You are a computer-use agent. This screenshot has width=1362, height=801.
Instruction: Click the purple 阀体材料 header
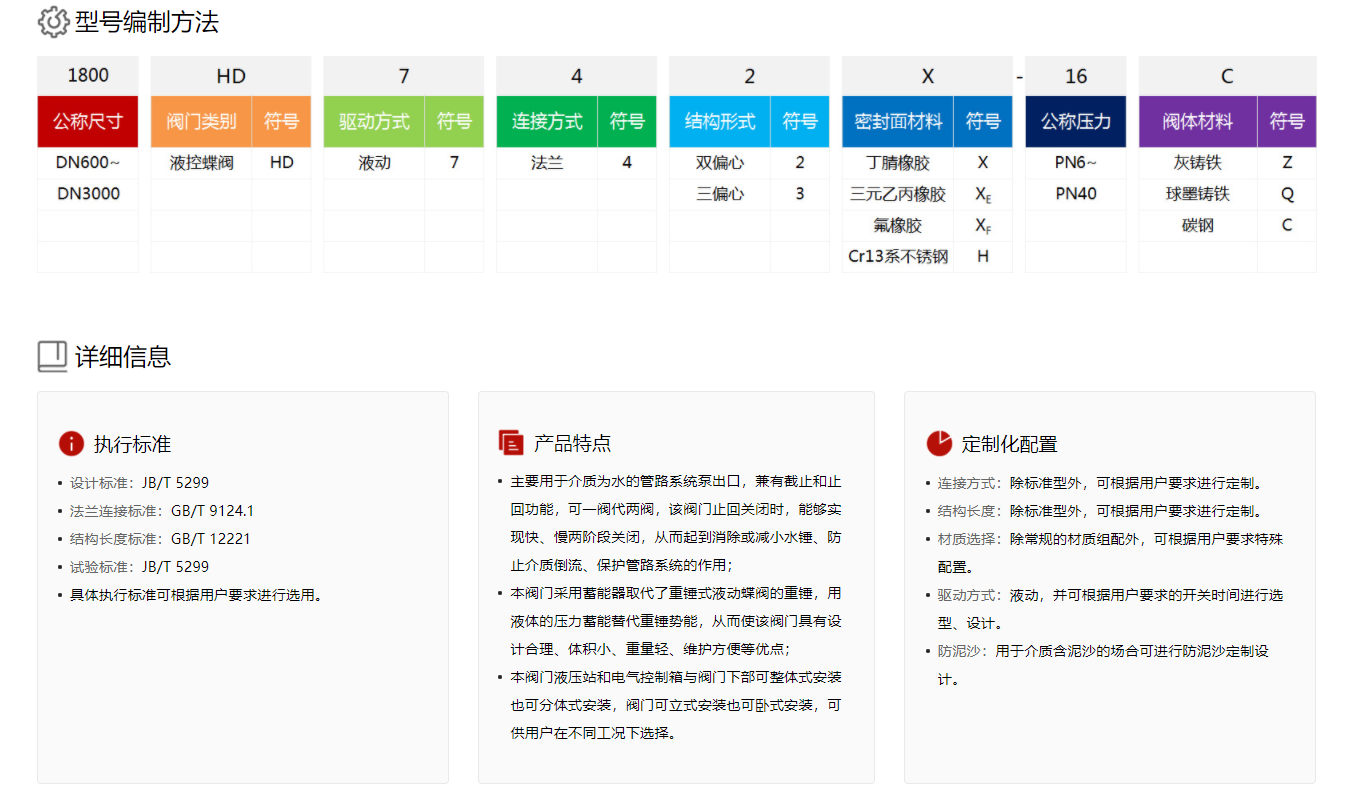1198,122
